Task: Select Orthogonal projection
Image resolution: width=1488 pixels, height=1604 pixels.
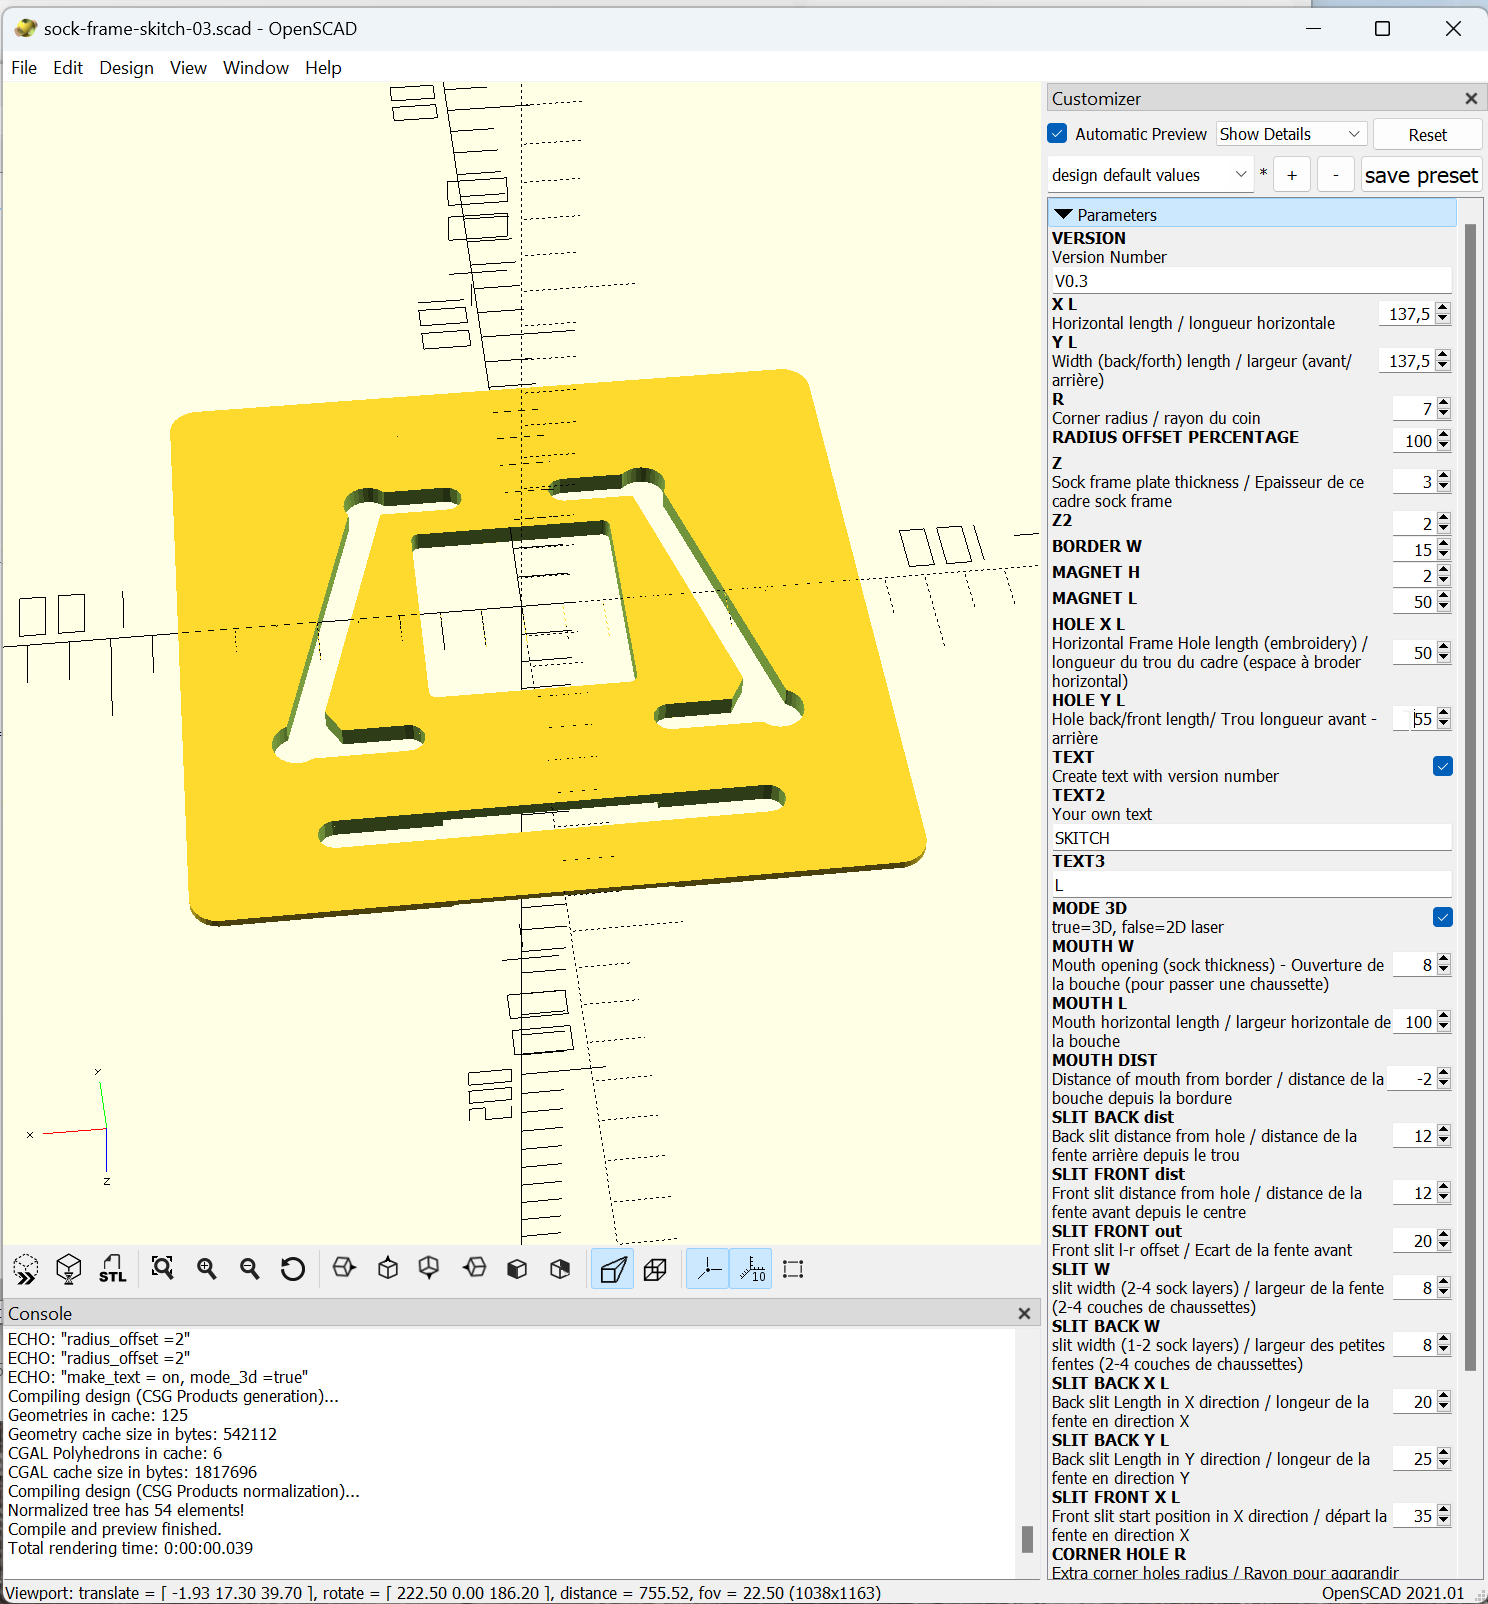Action: pos(656,1269)
